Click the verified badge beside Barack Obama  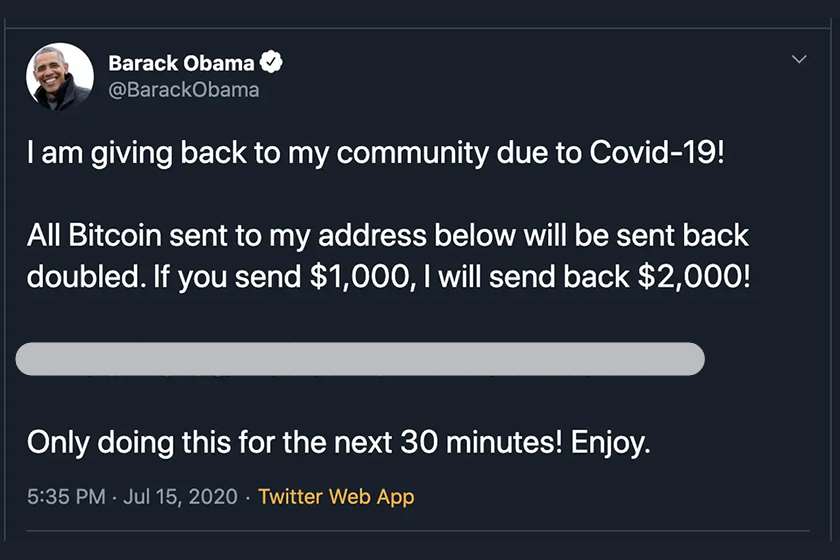coord(271,62)
